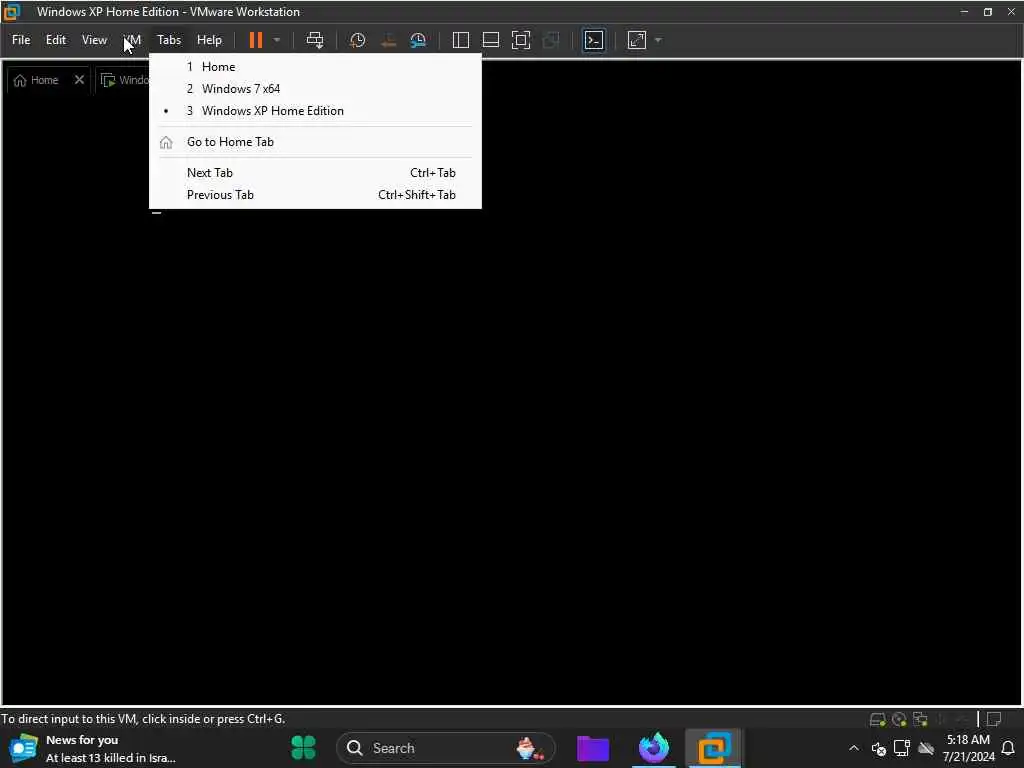Click the OneDrive cloud tray icon
1024x768 pixels.
(925, 748)
